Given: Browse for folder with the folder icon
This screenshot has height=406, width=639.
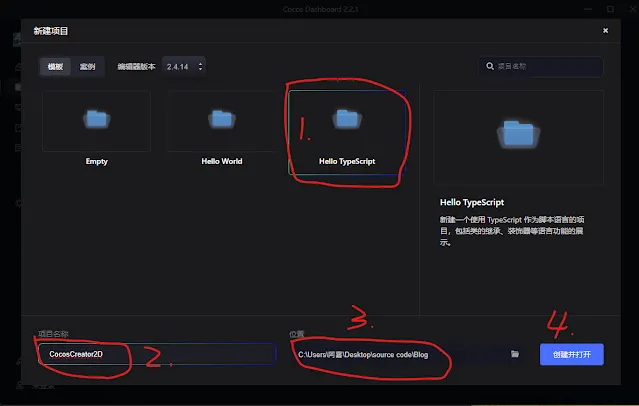Looking at the screenshot, I should (x=515, y=354).
